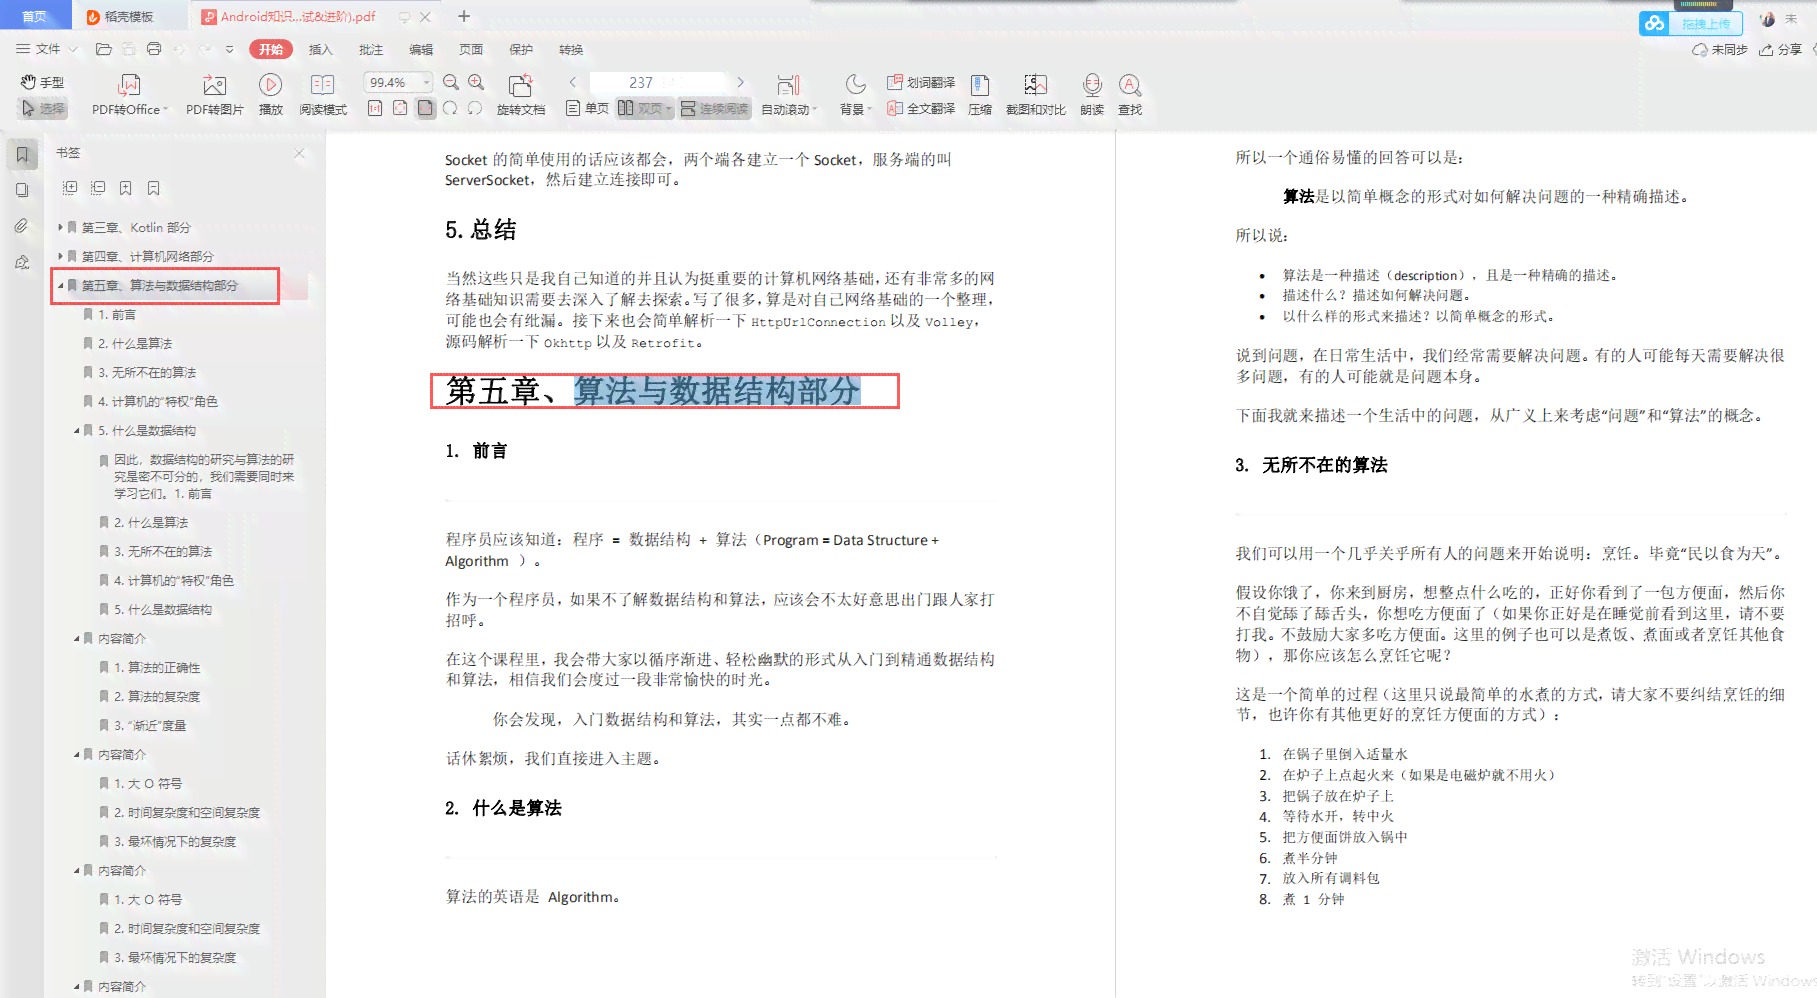The image size is (1817, 998).
Task: Switch to single page (单页) layout
Action: tap(587, 108)
